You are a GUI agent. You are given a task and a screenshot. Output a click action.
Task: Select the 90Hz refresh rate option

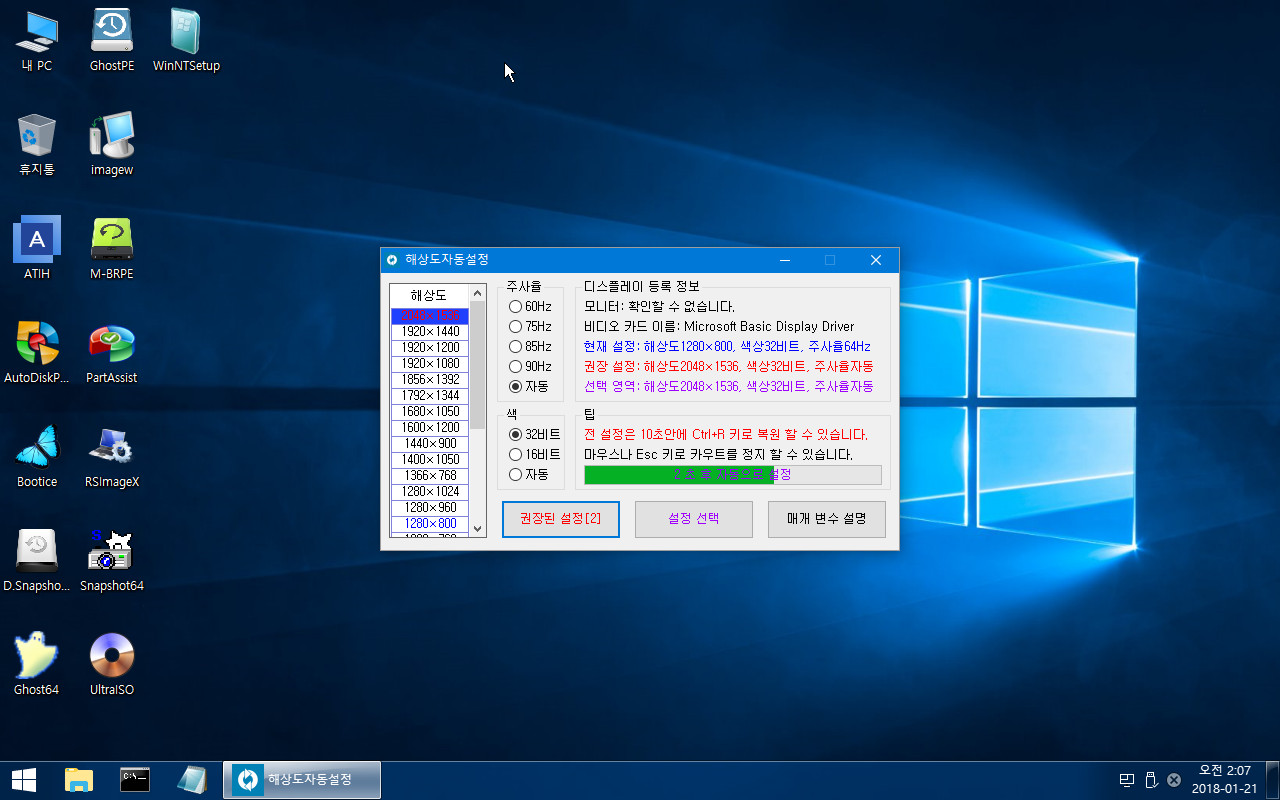tap(530, 366)
